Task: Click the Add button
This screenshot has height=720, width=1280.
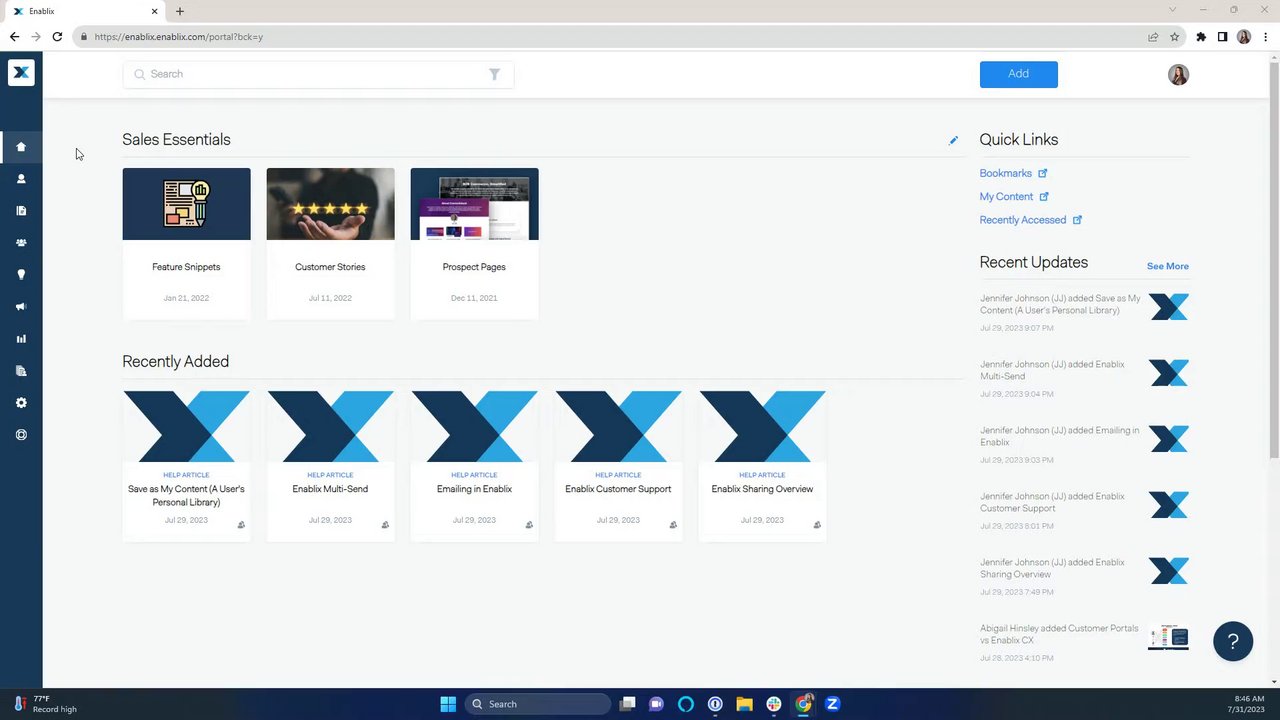Action: [x=1018, y=74]
